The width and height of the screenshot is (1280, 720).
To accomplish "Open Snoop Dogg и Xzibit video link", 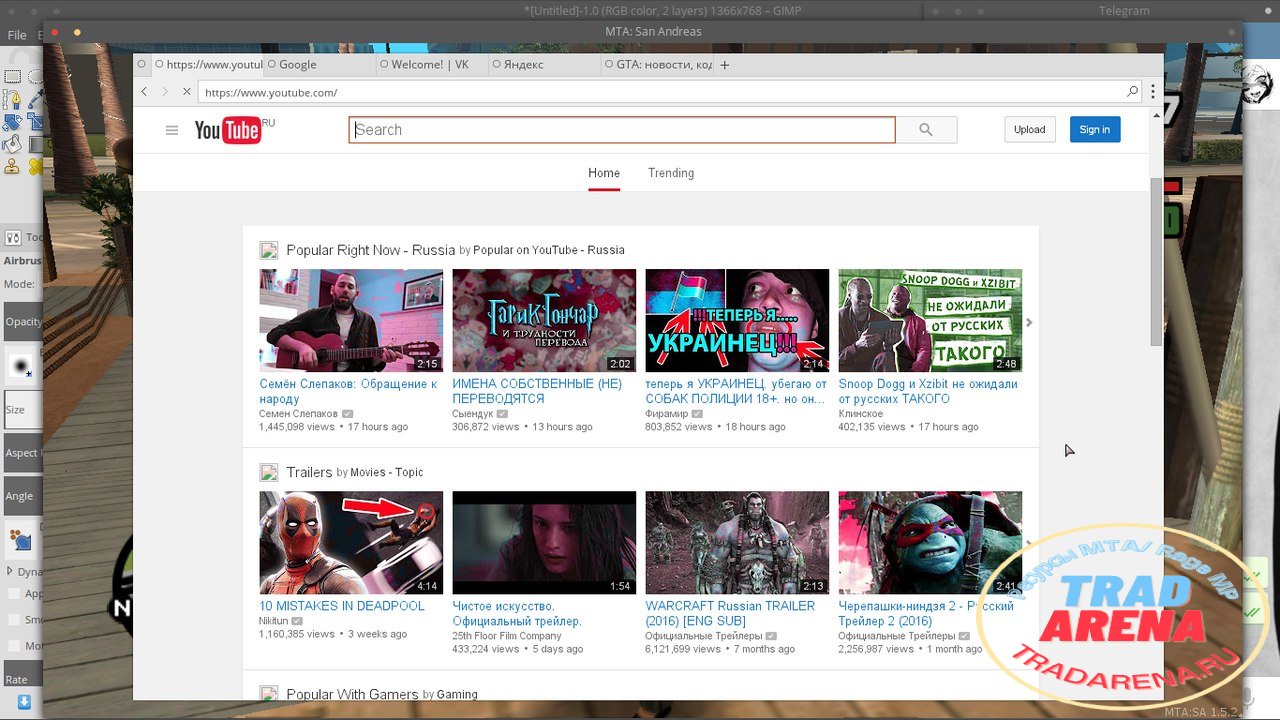I will coord(928,391).
